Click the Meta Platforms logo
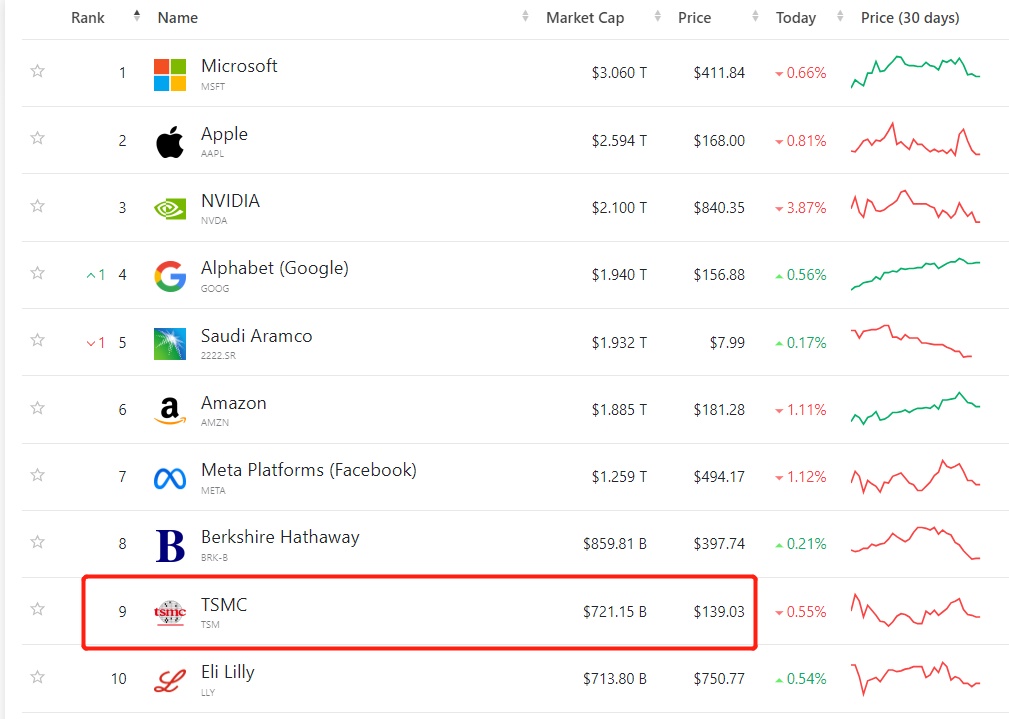The height and width of the screenshot is (719, 1009). pos(170,478)
